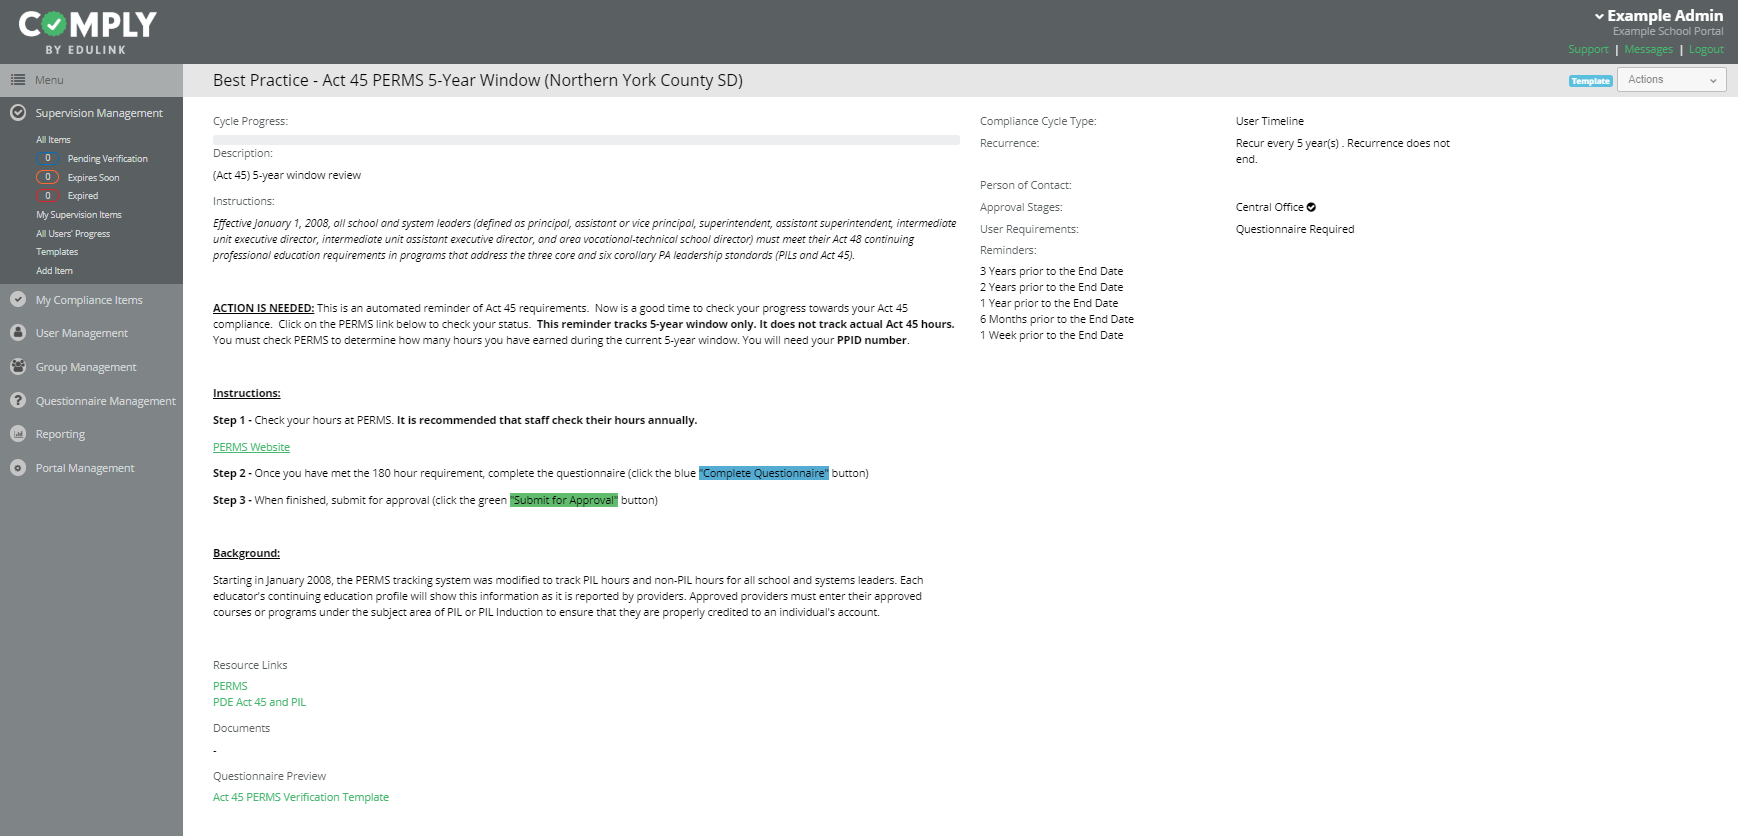Viewport: 1738px width, 836px height.
Task: Open All Users' Progress
Action: click(x=73, y=234)
